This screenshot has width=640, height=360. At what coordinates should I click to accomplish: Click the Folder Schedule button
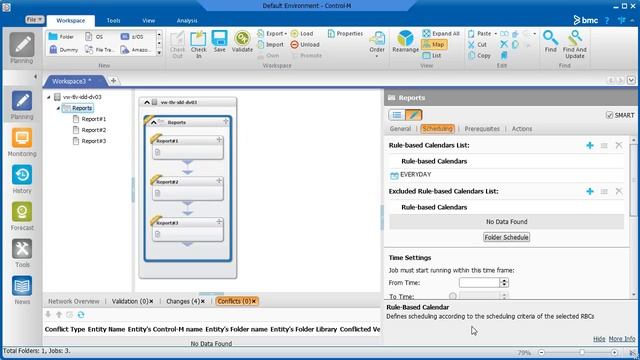[507, 238]
